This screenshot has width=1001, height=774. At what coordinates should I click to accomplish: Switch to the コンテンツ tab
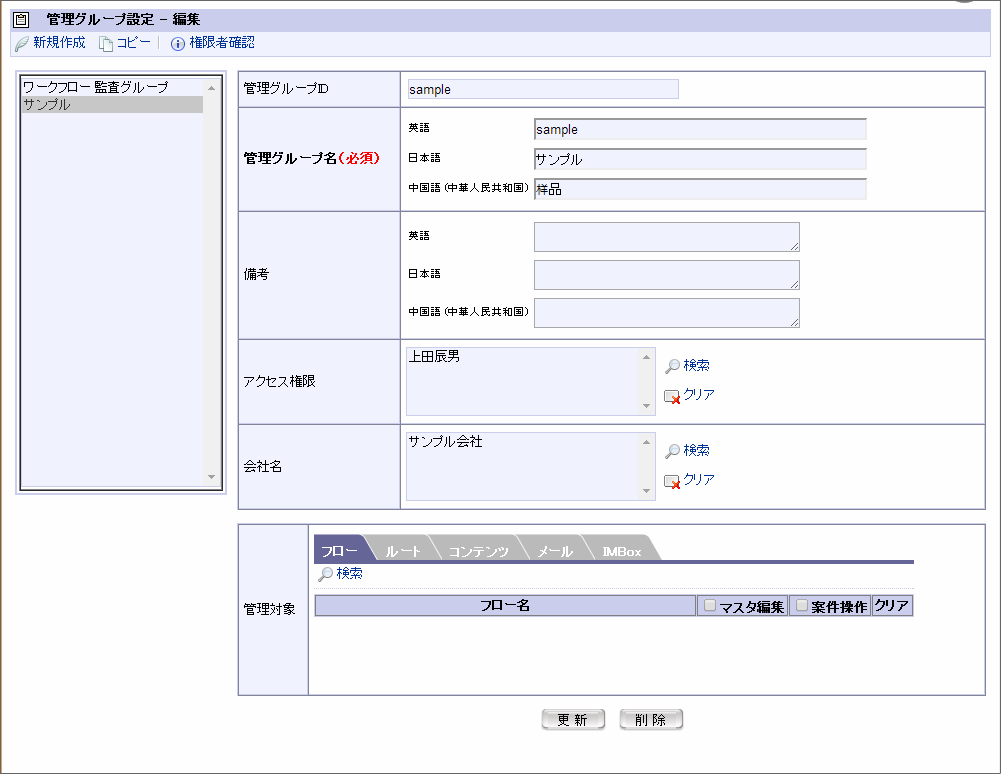(479, 550)
